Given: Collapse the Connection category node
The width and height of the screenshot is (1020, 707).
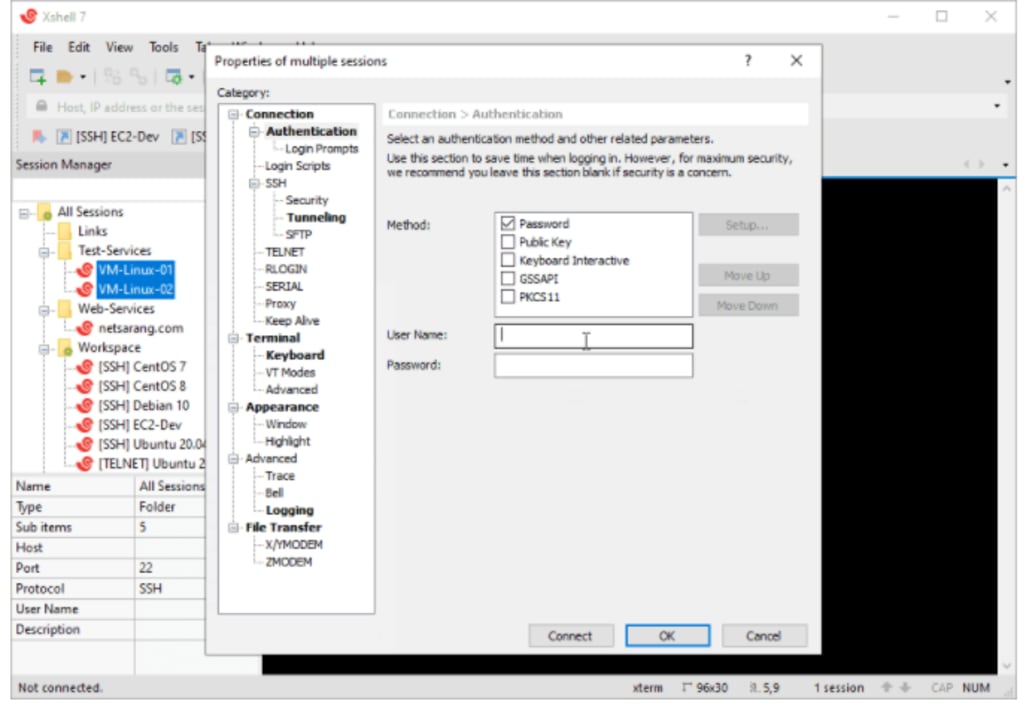Looking at the screenshot, I should tap(233, 114).
